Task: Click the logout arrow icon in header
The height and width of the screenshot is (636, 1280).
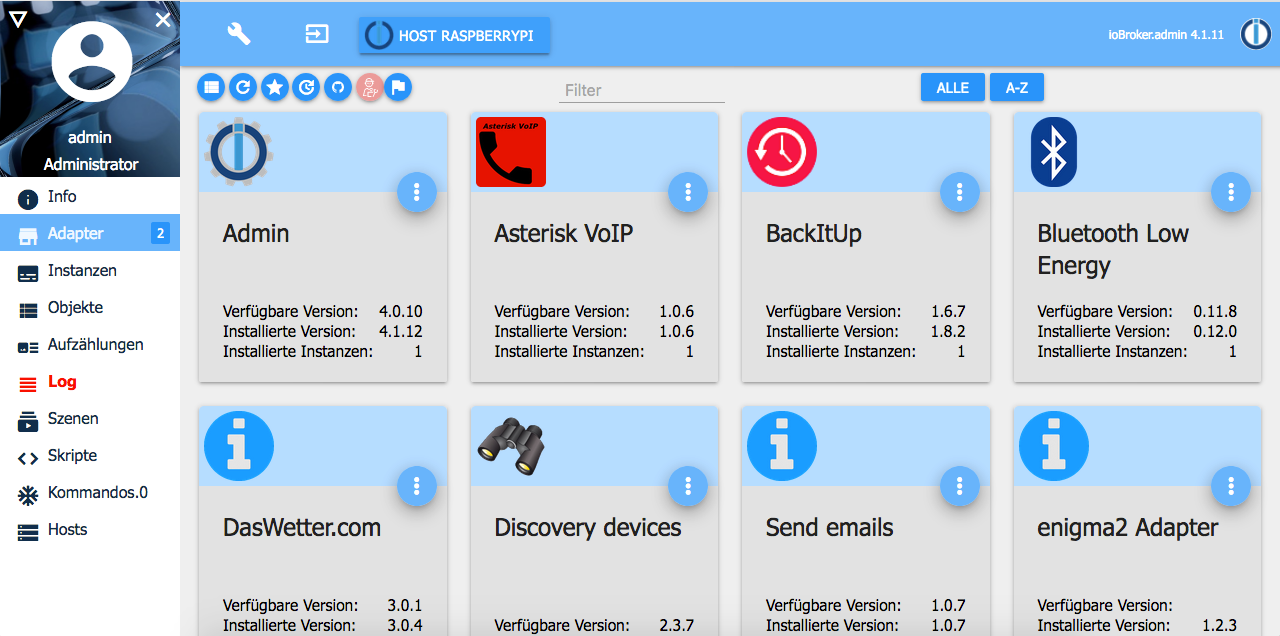Action: 316,34
